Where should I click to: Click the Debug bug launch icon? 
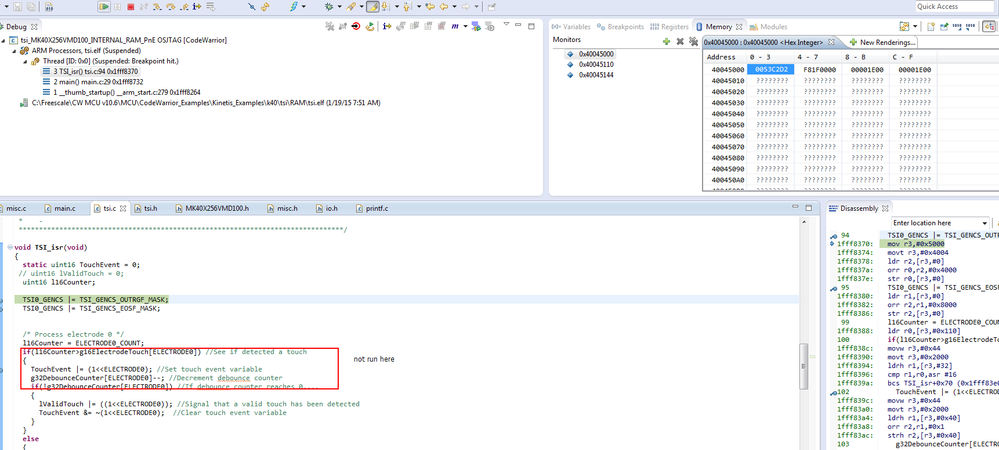pyautogui.click(x=329, y=6)
